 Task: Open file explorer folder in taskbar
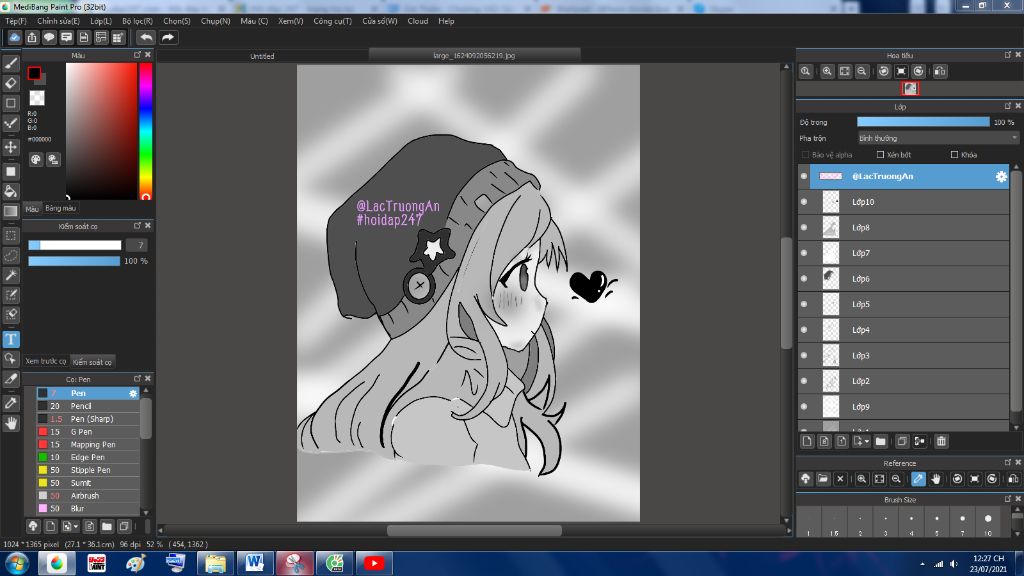pyautogui.click(x=215, y=563)
